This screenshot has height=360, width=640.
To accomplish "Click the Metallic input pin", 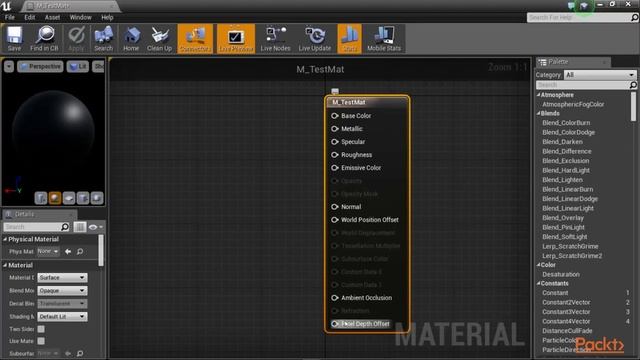I will click(x=335, y=129).
